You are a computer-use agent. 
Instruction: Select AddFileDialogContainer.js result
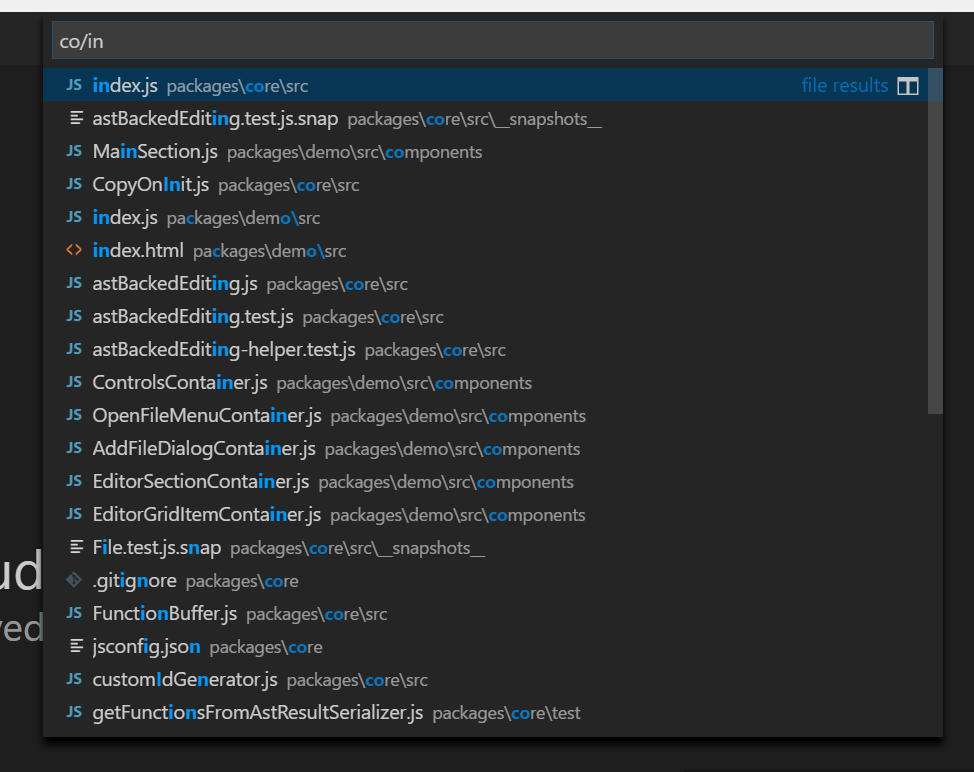(x=485, y=448)
